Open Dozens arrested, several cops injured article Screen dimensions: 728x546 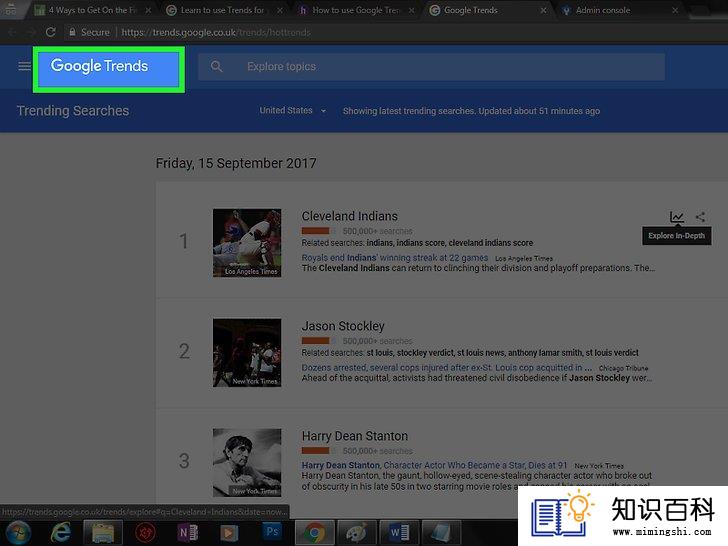pos(447,368)
